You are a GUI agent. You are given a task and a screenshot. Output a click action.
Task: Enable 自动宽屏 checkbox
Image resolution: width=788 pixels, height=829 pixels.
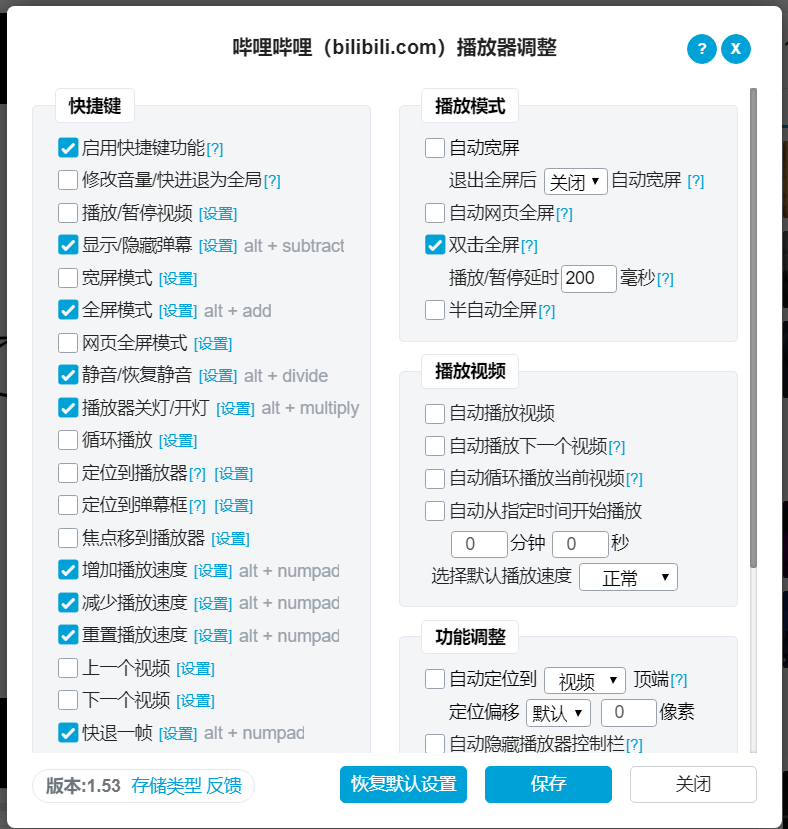tap(435, 148)
